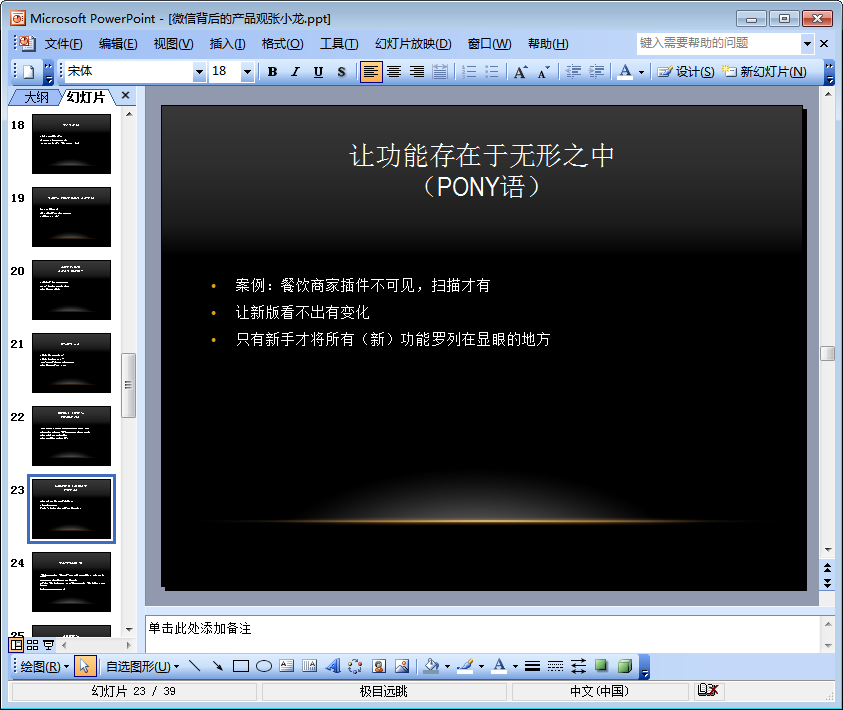Click the 设计(S) design button
Screen dimensions: 843x710
tap(686, 71)
